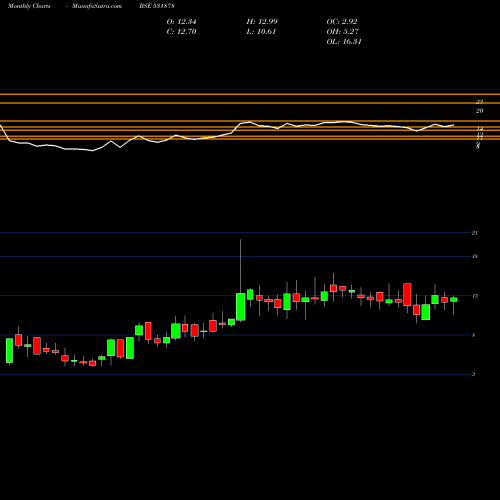Click the high value 'H: 12.99'
500x500 pixels.
point(262,22)
